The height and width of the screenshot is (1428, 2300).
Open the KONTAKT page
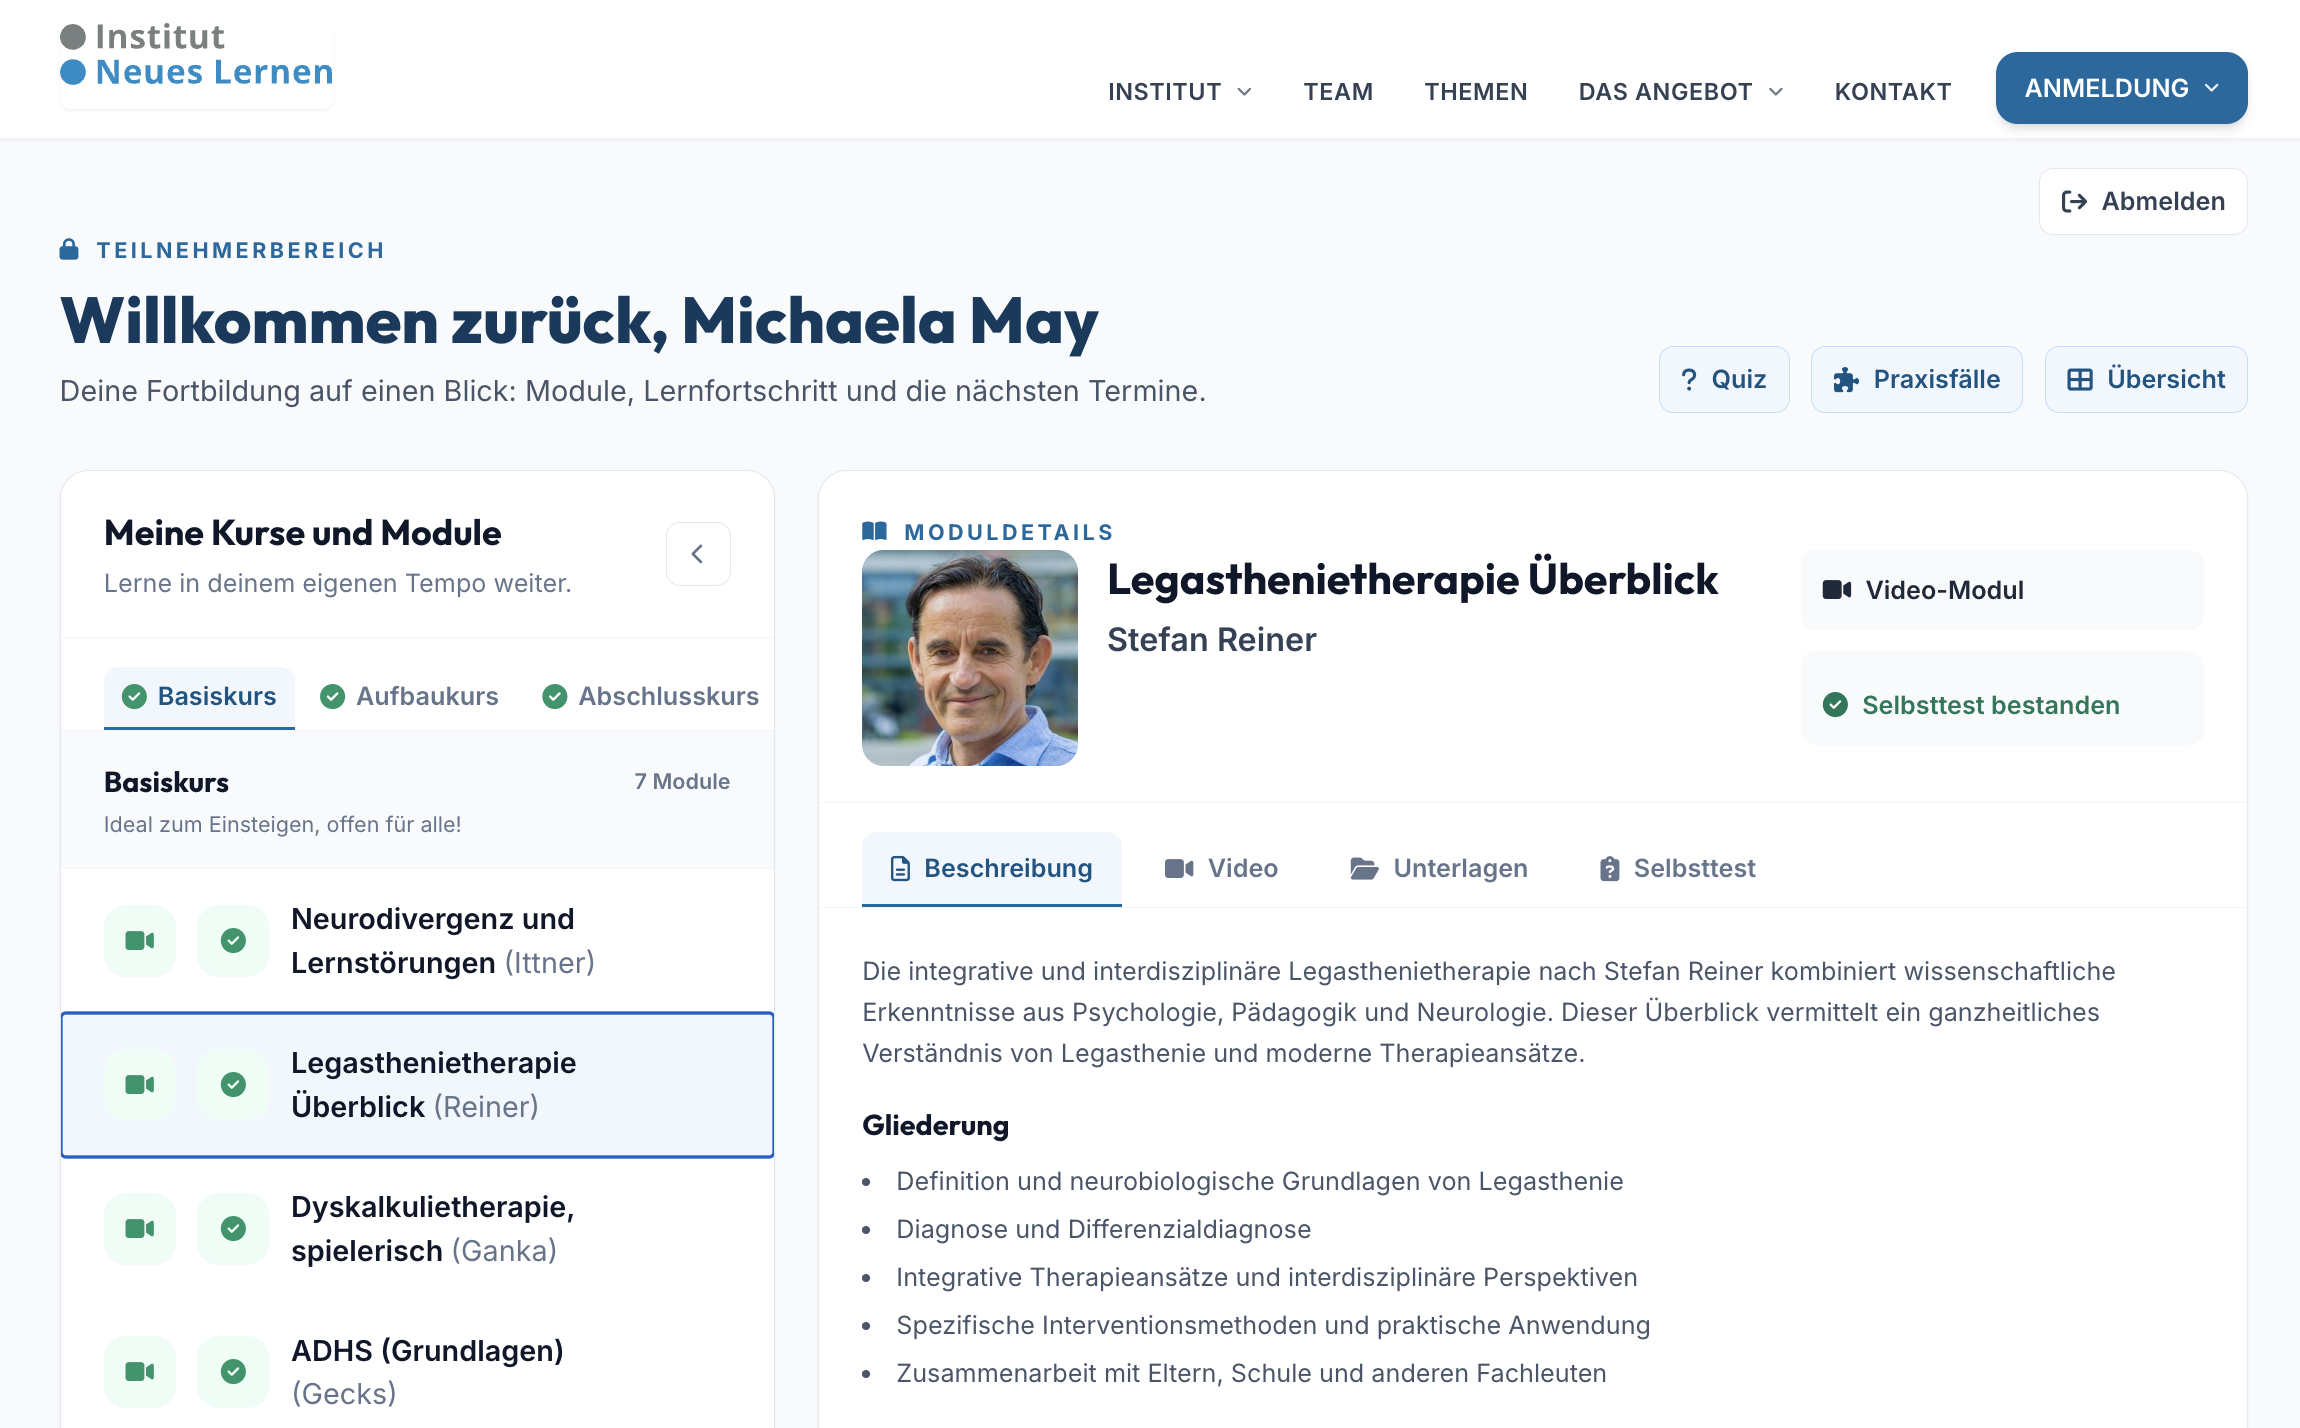click(x=1892, y=91)
